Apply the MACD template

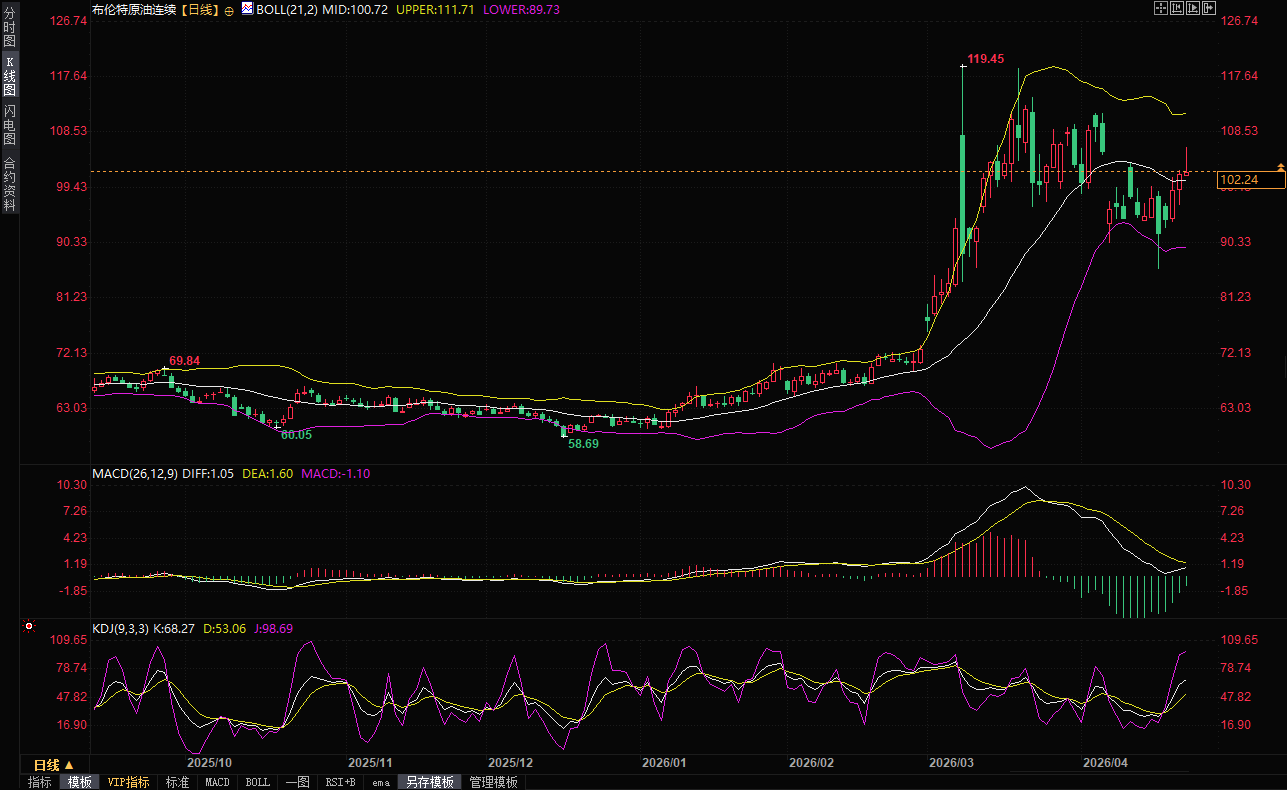coord(217,782)
